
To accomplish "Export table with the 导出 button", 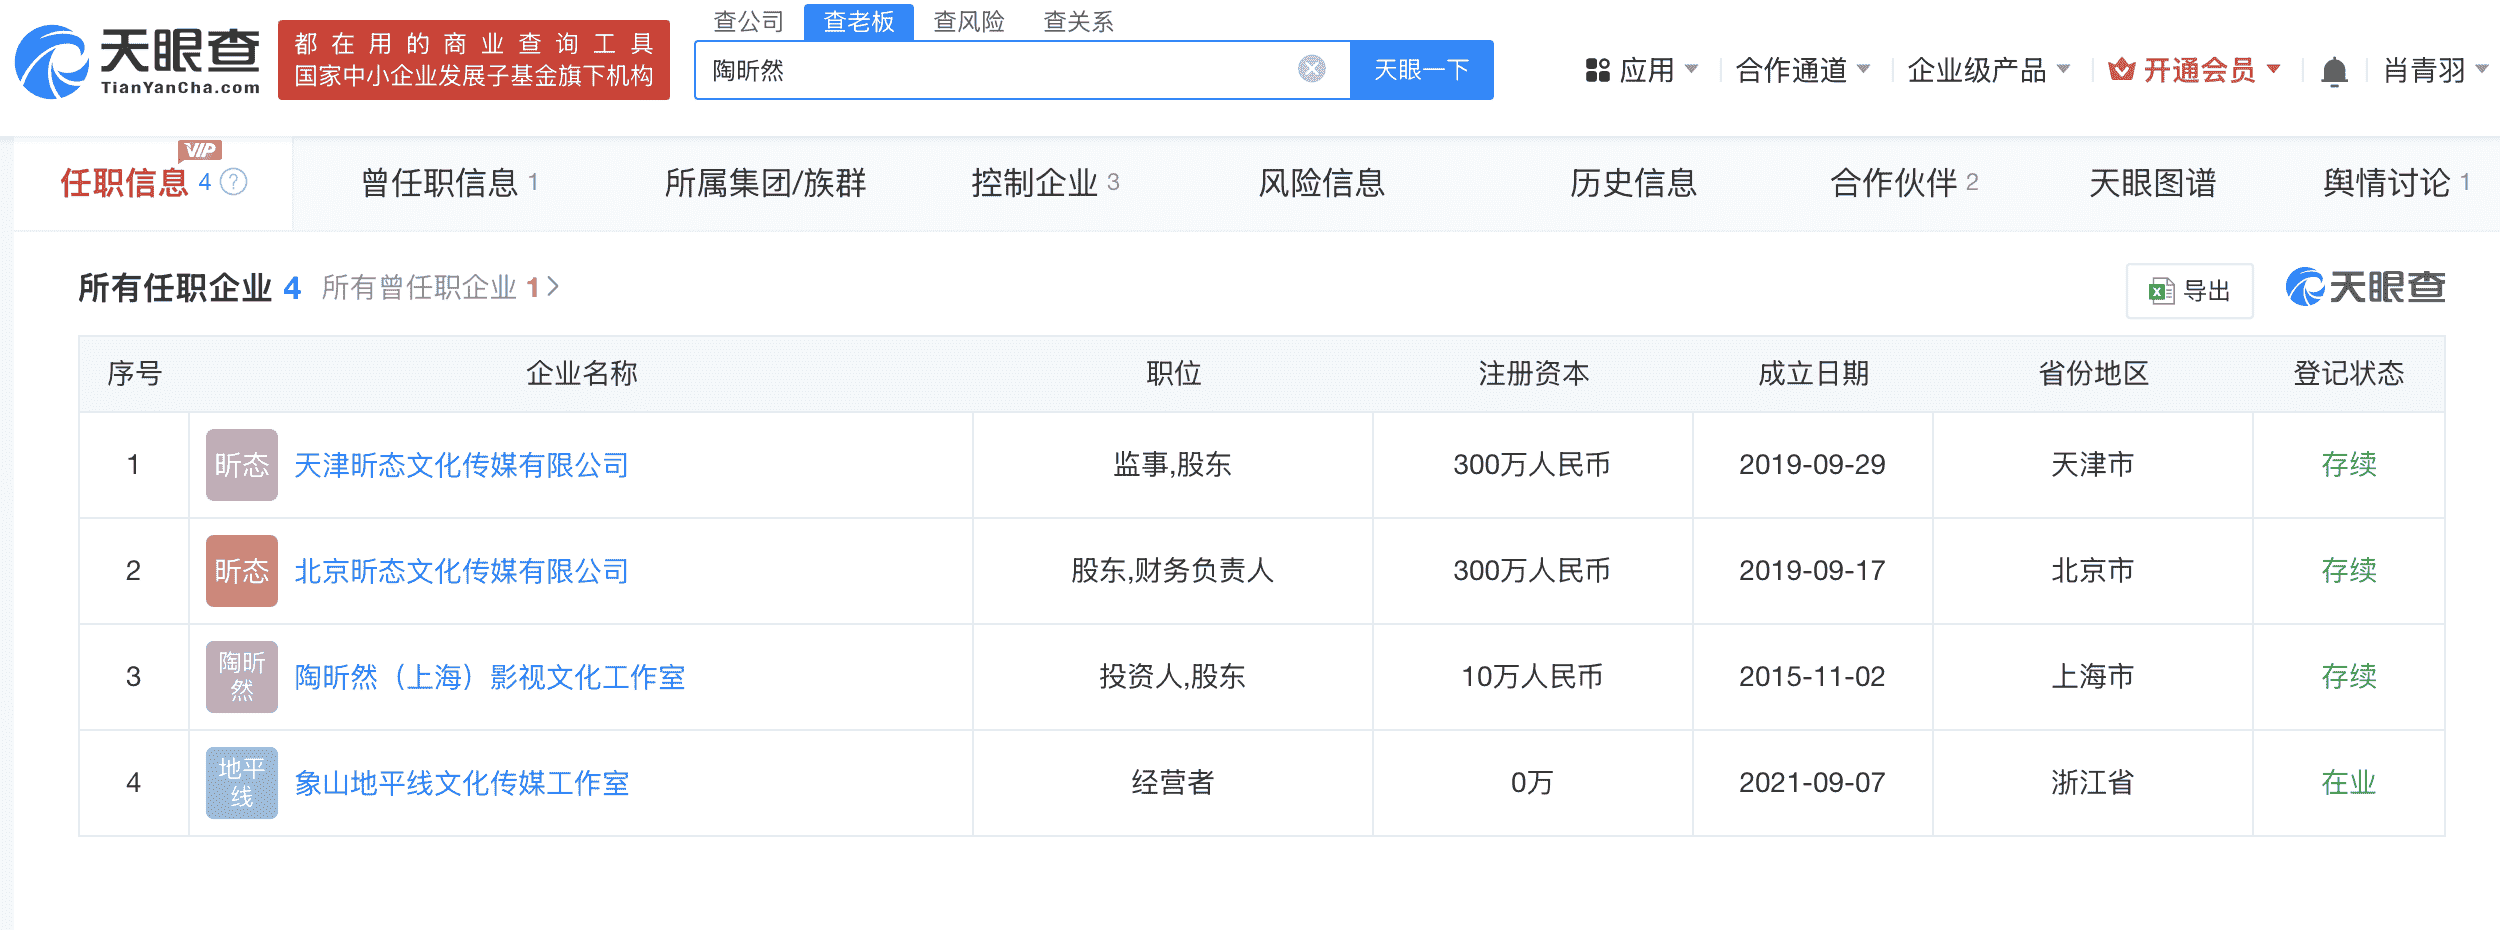I will (x=2189, y=291).
